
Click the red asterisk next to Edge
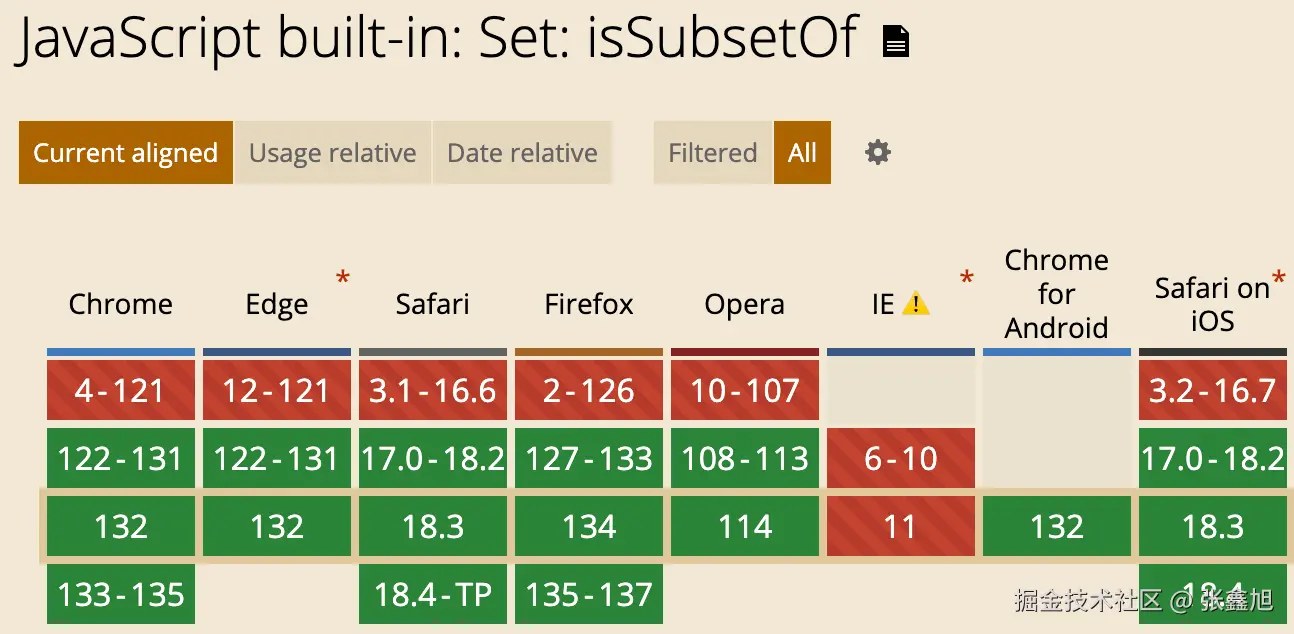(x=343, y=278)
